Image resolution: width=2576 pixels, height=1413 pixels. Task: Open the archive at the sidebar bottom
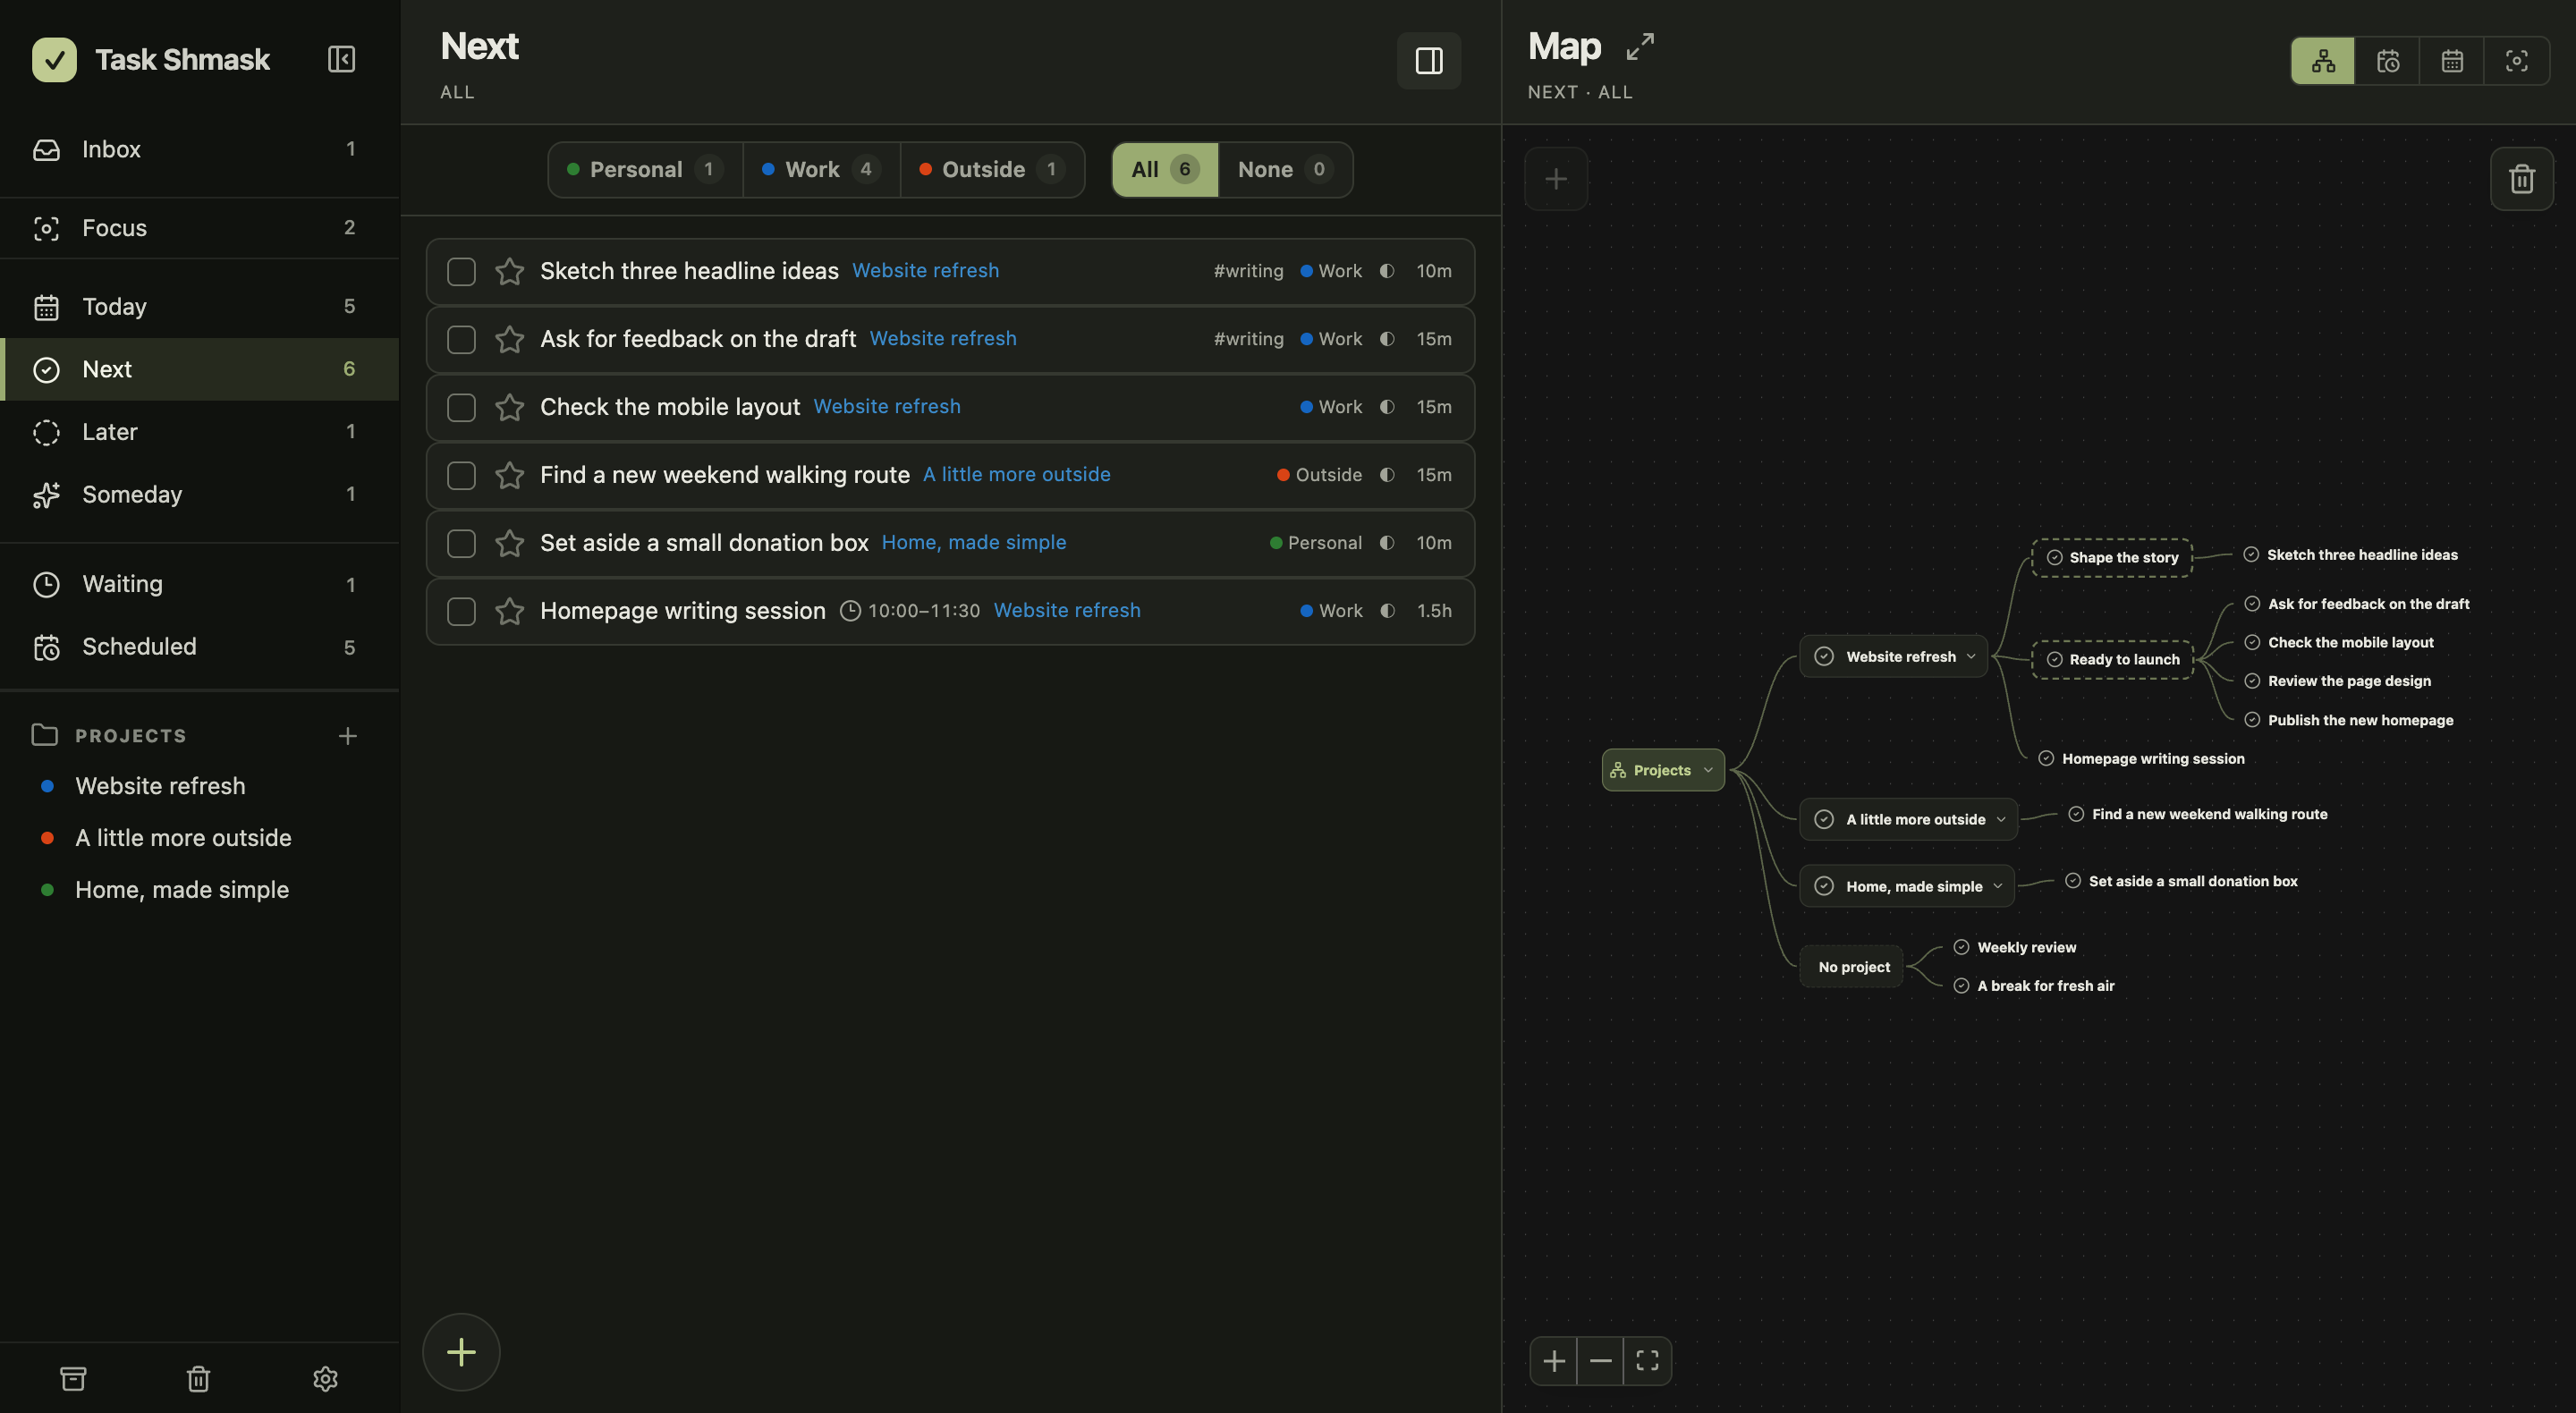point(73,1379)
